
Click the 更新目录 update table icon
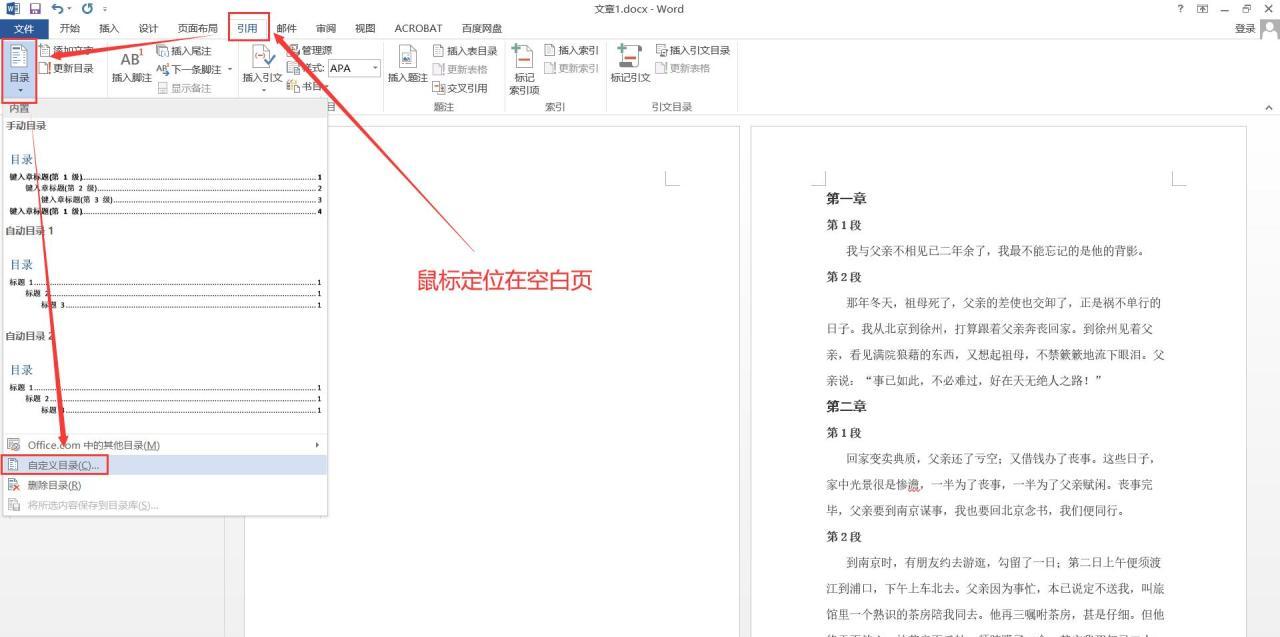[44, 69]
